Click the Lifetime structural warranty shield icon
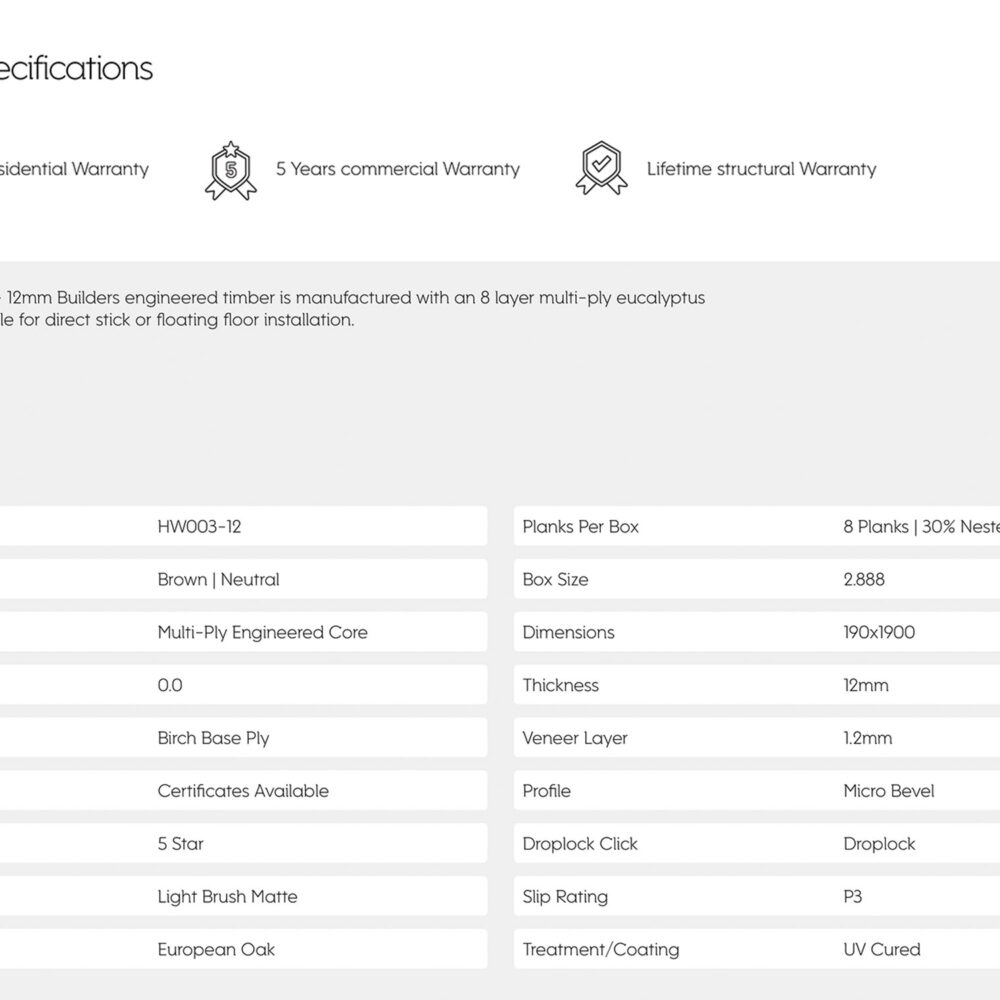 pos(601,168)
